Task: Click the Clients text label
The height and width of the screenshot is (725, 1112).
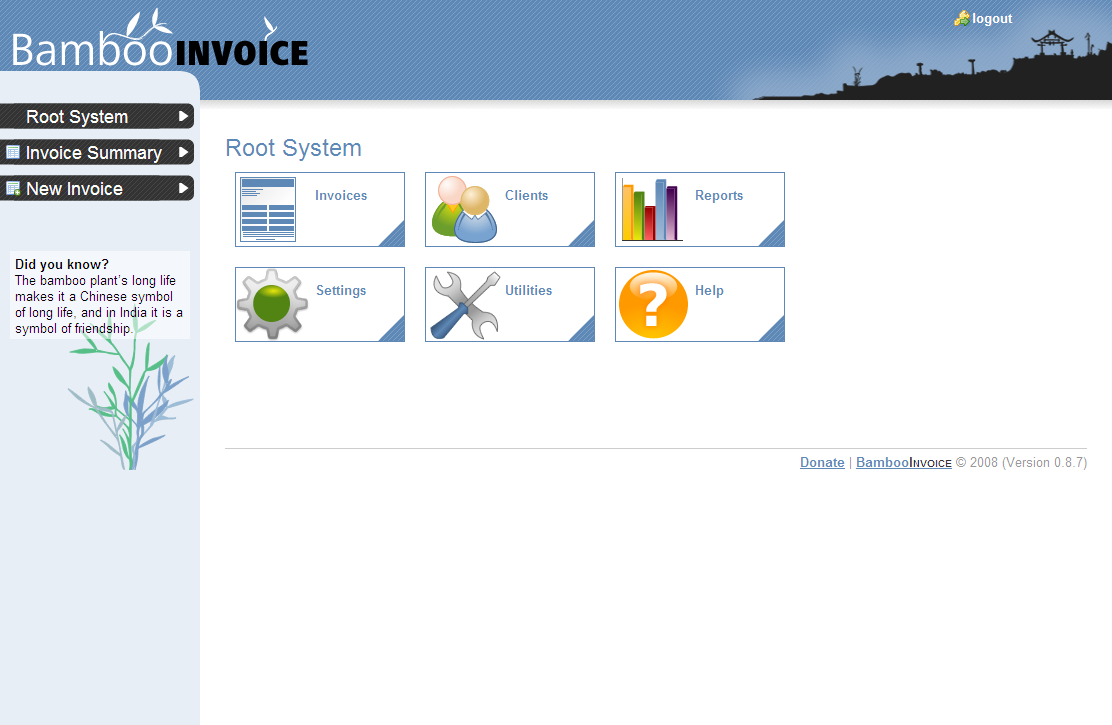Action: click(x=527, y=195)
